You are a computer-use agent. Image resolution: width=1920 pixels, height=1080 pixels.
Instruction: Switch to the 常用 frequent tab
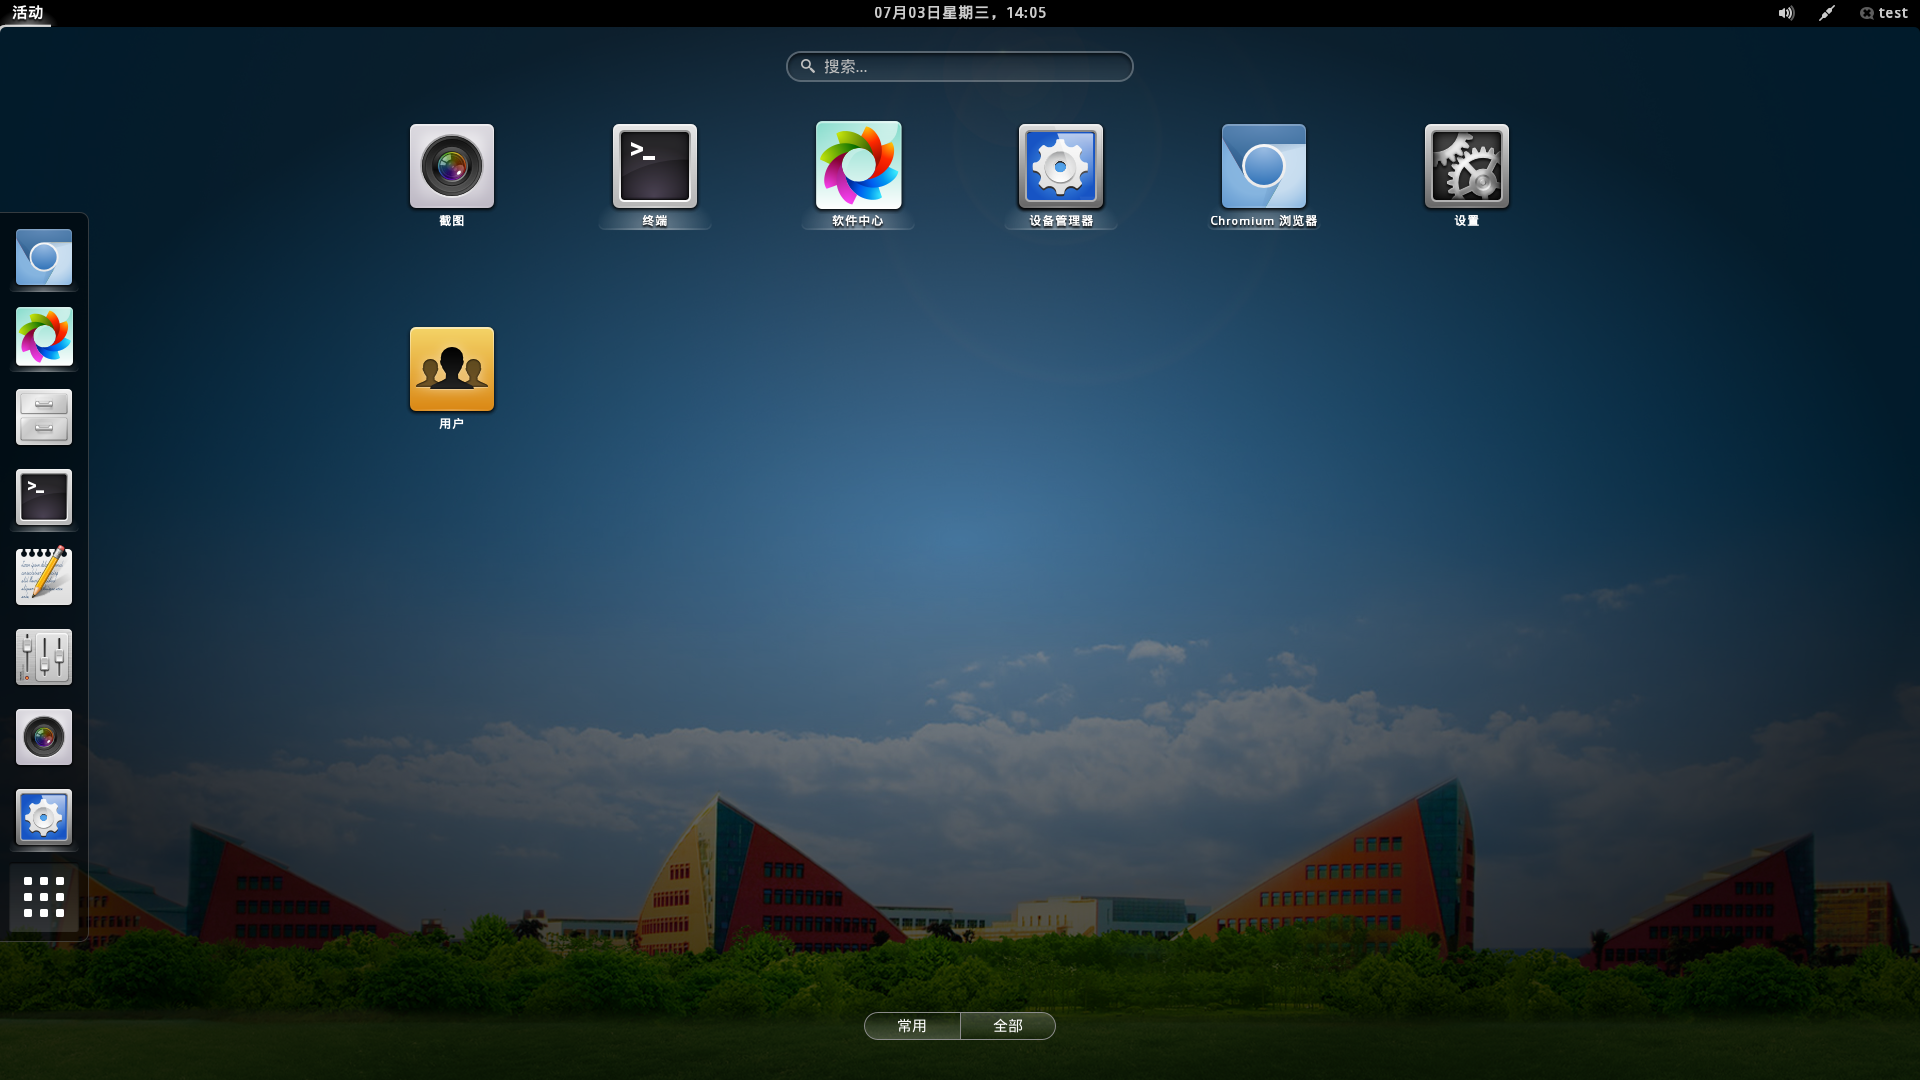(912, 1026)
